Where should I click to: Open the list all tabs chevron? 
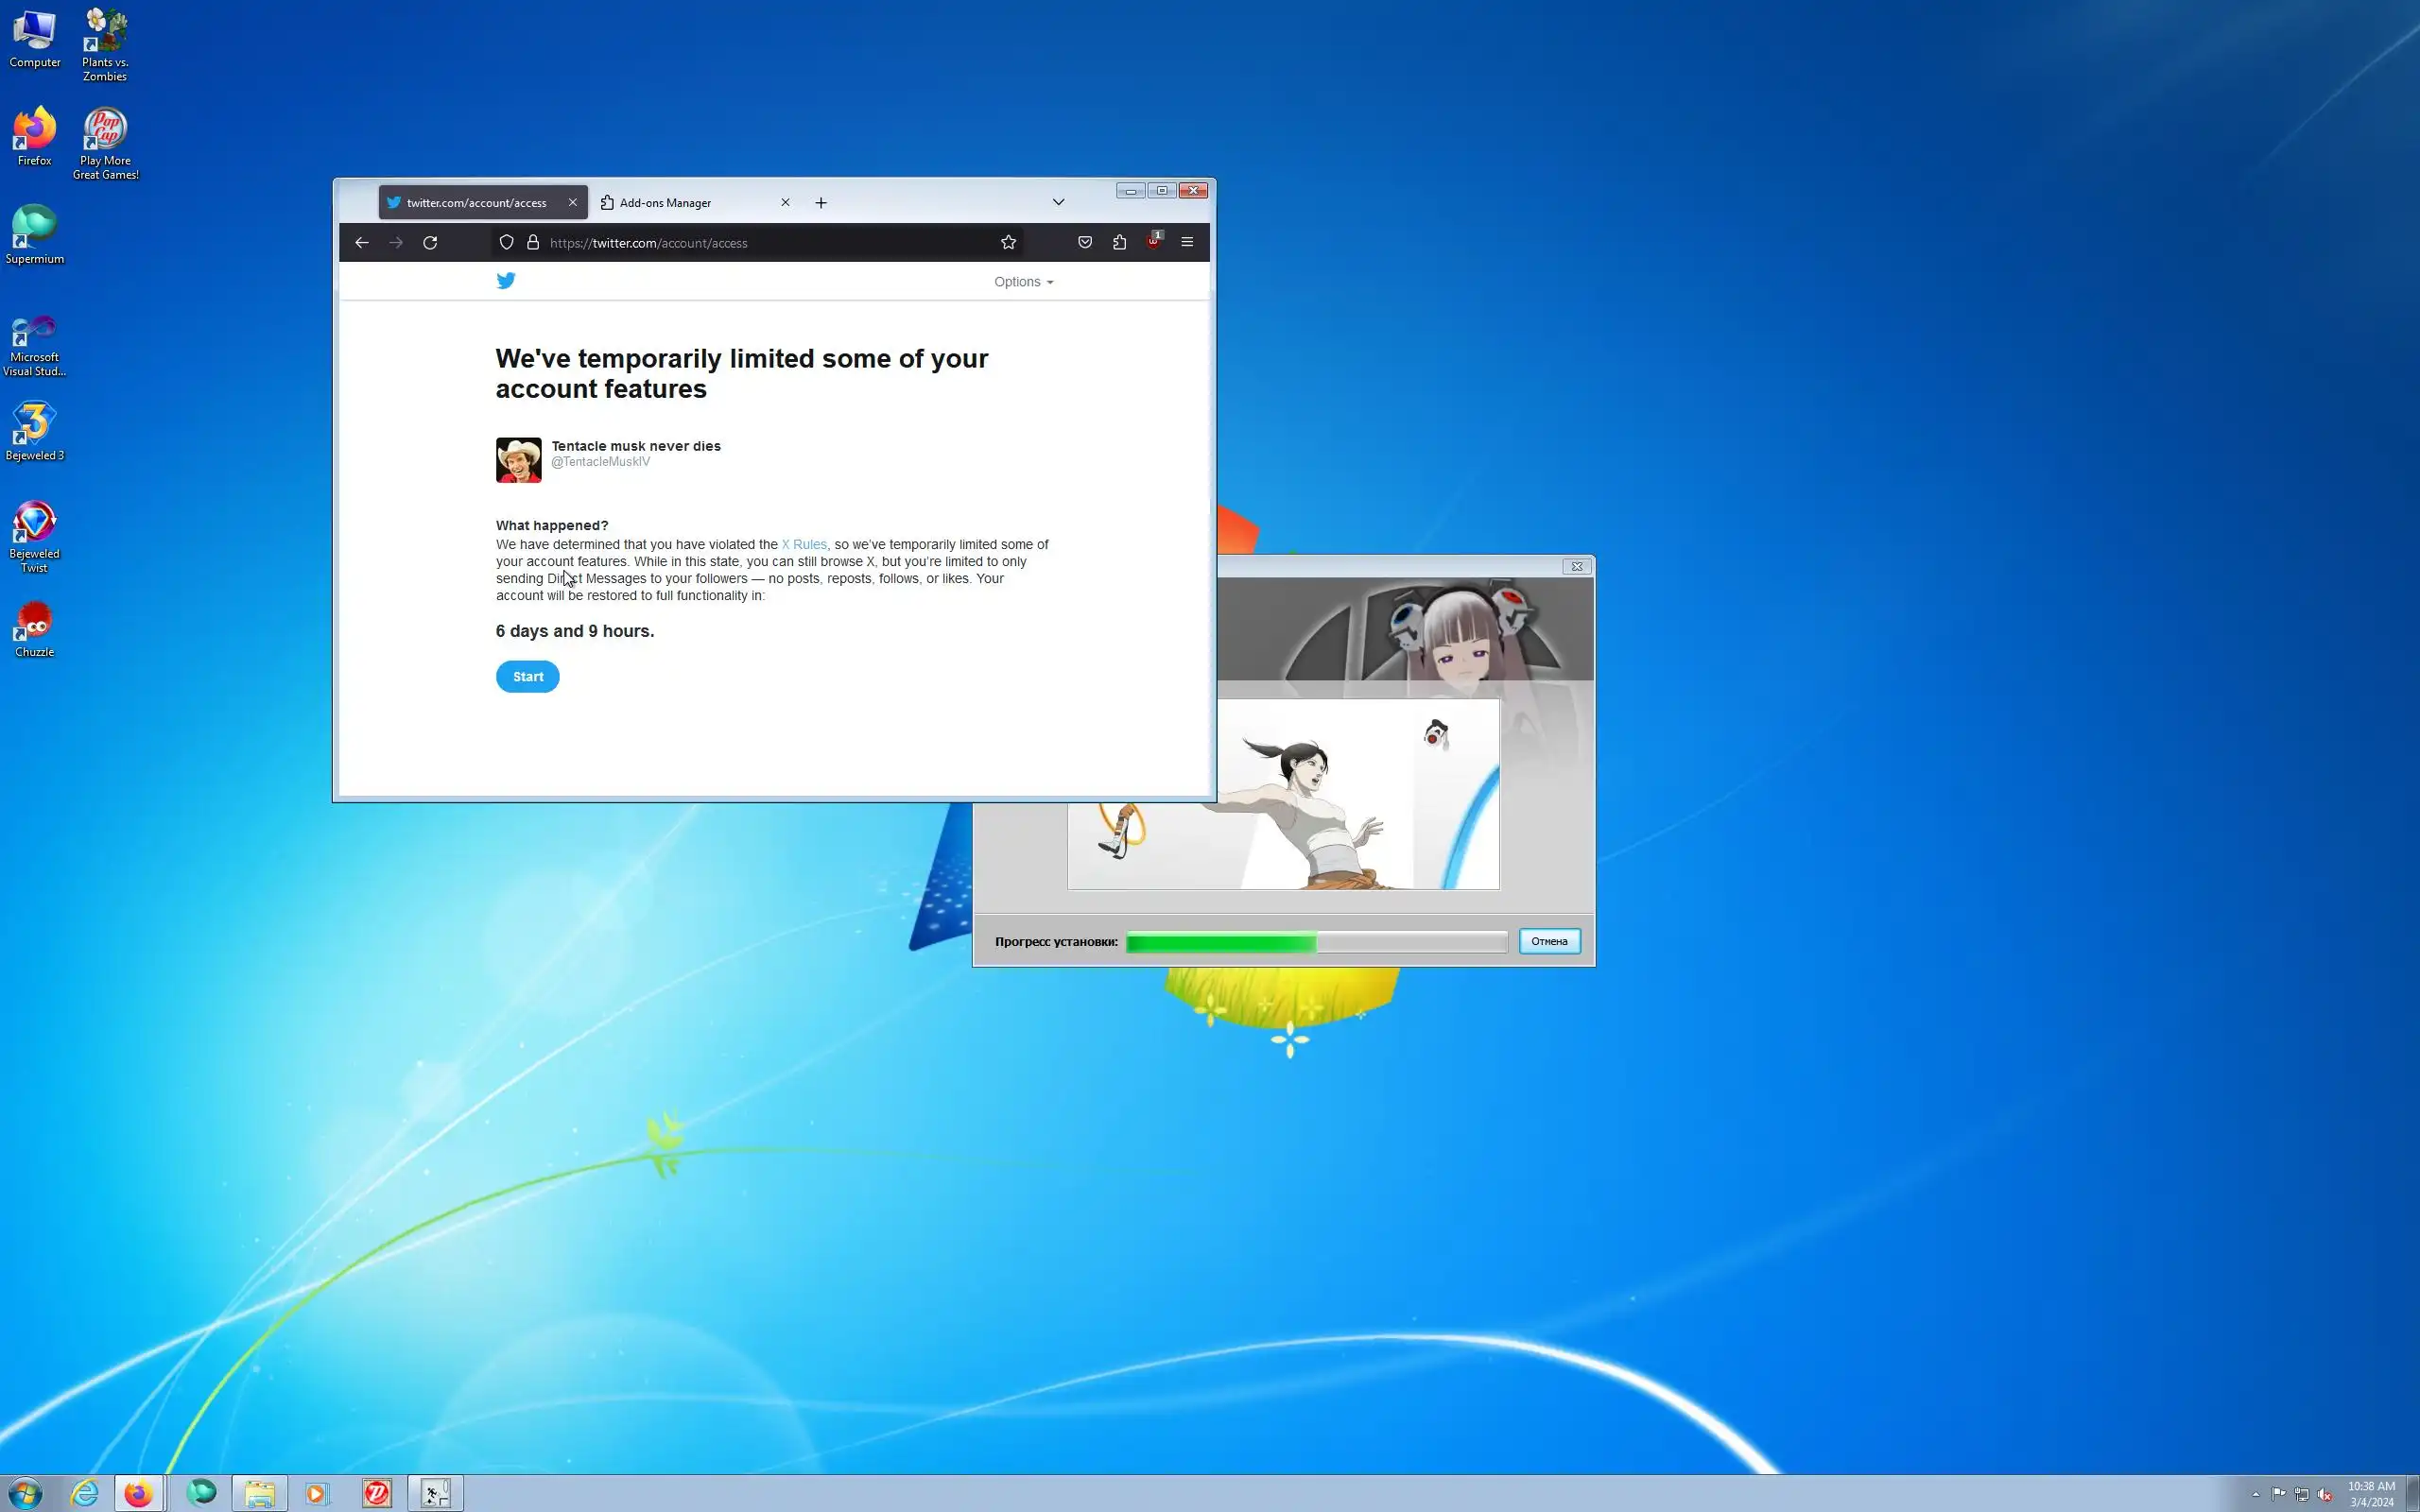click(x=1058, y=202)
